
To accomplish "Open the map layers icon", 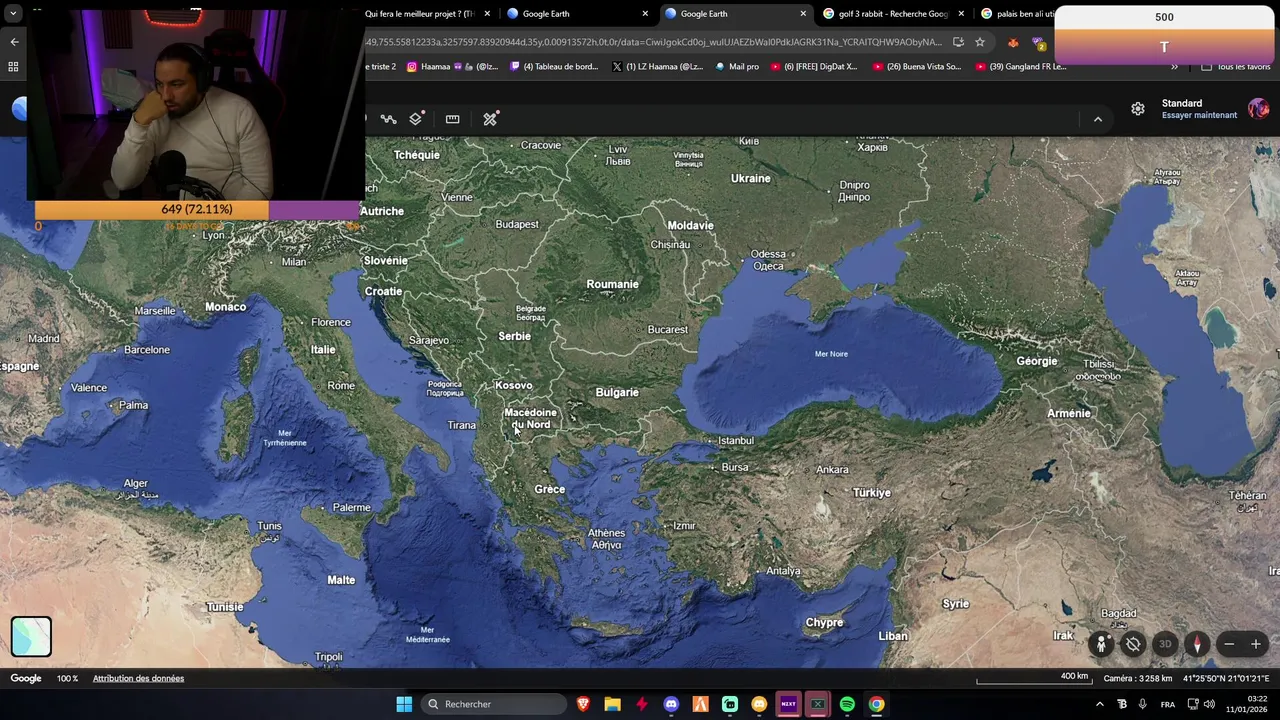I will coord(416,119).
